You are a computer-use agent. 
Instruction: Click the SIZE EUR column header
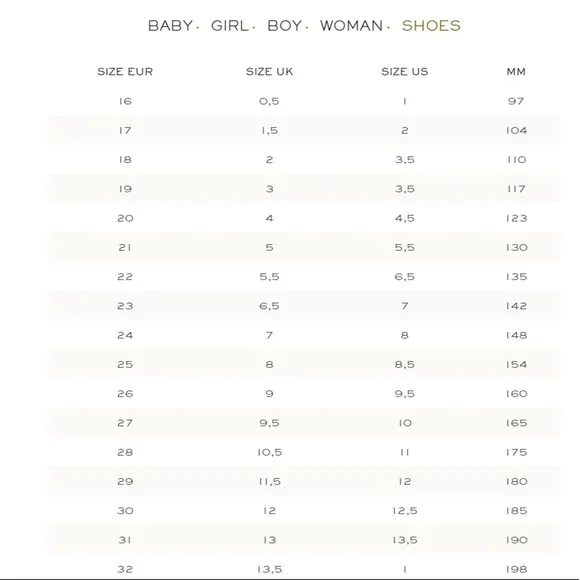pyautogui.click(x=125, y=72)
